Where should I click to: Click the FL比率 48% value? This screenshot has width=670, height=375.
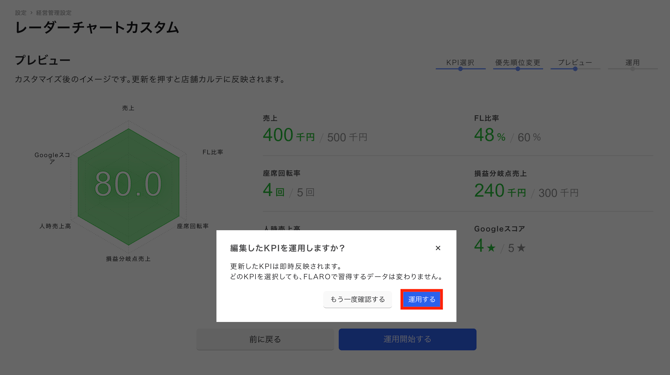[x=490, y=135]
